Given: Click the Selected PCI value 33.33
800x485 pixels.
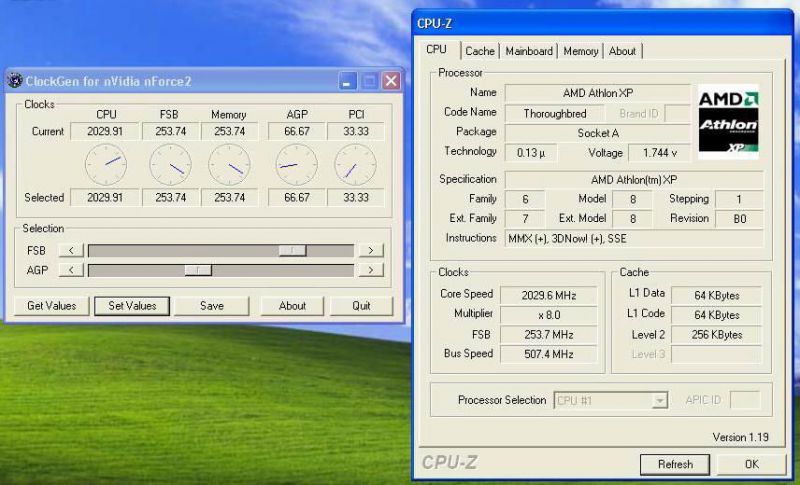Looking at the screenshot, I should (356, 197).
